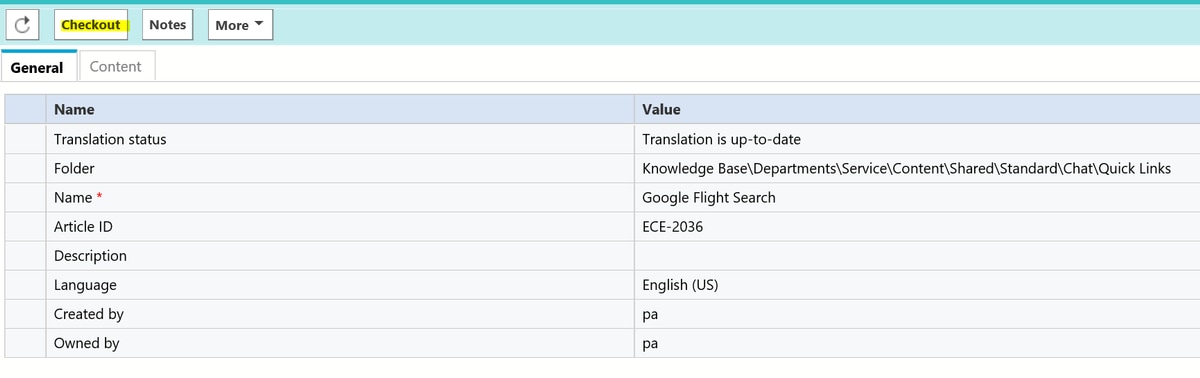Viewport: 1200px width, 378px height.
Task: Click the English (US) language value
Action: pyautogui.click(x=680, y=285)
